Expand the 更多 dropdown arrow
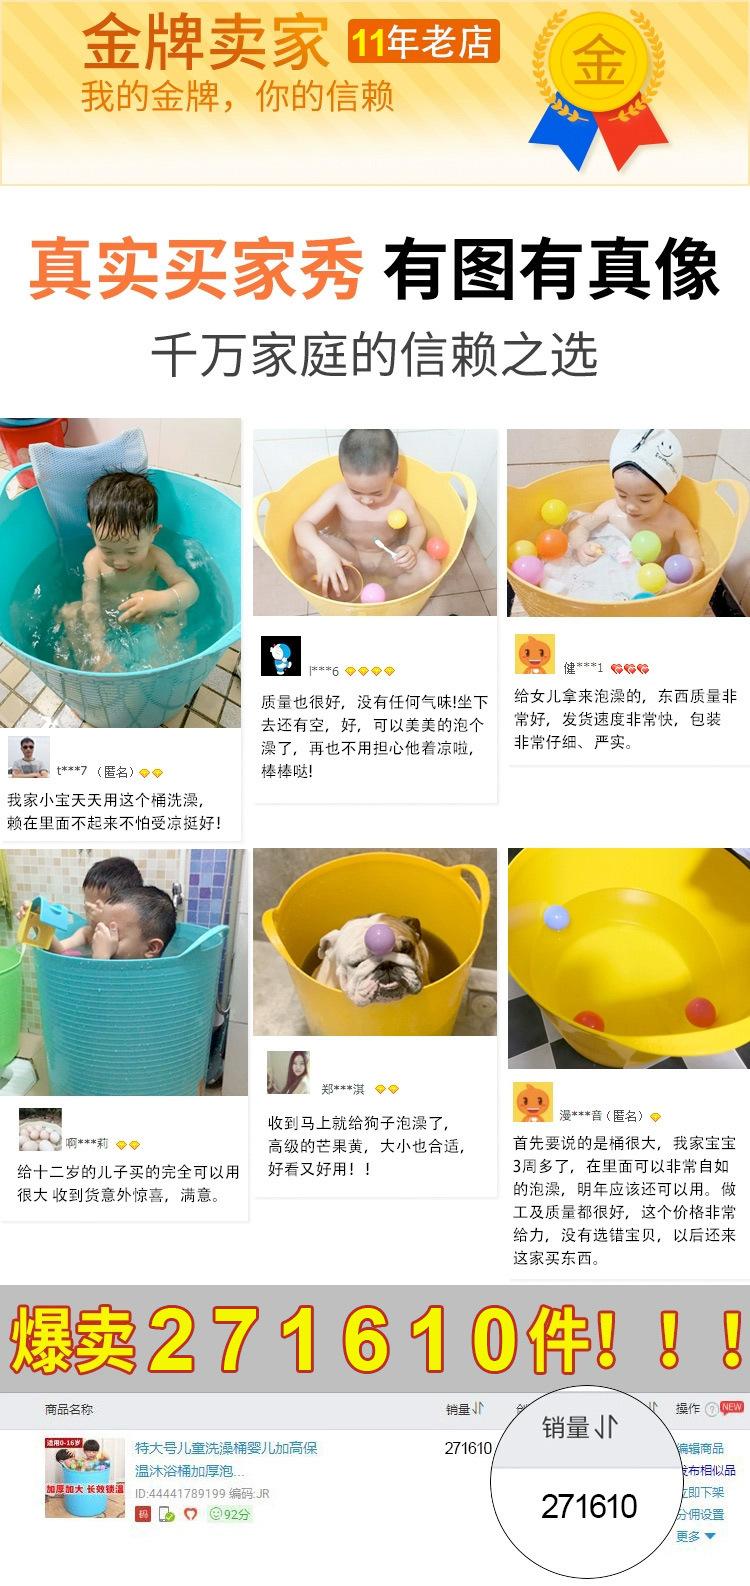This screenshot has width=750, height=1586. point(710,1536)
